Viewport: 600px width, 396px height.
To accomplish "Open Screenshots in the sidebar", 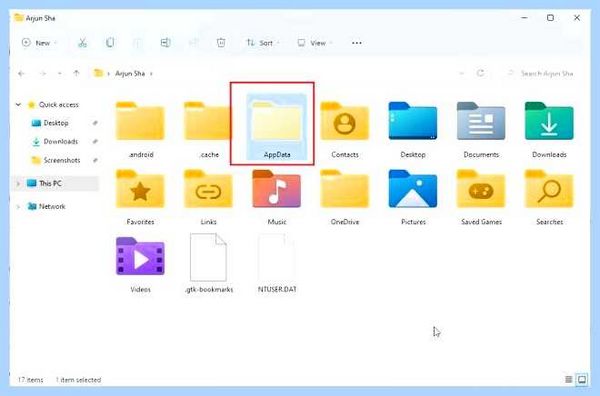I will point(62,160).
